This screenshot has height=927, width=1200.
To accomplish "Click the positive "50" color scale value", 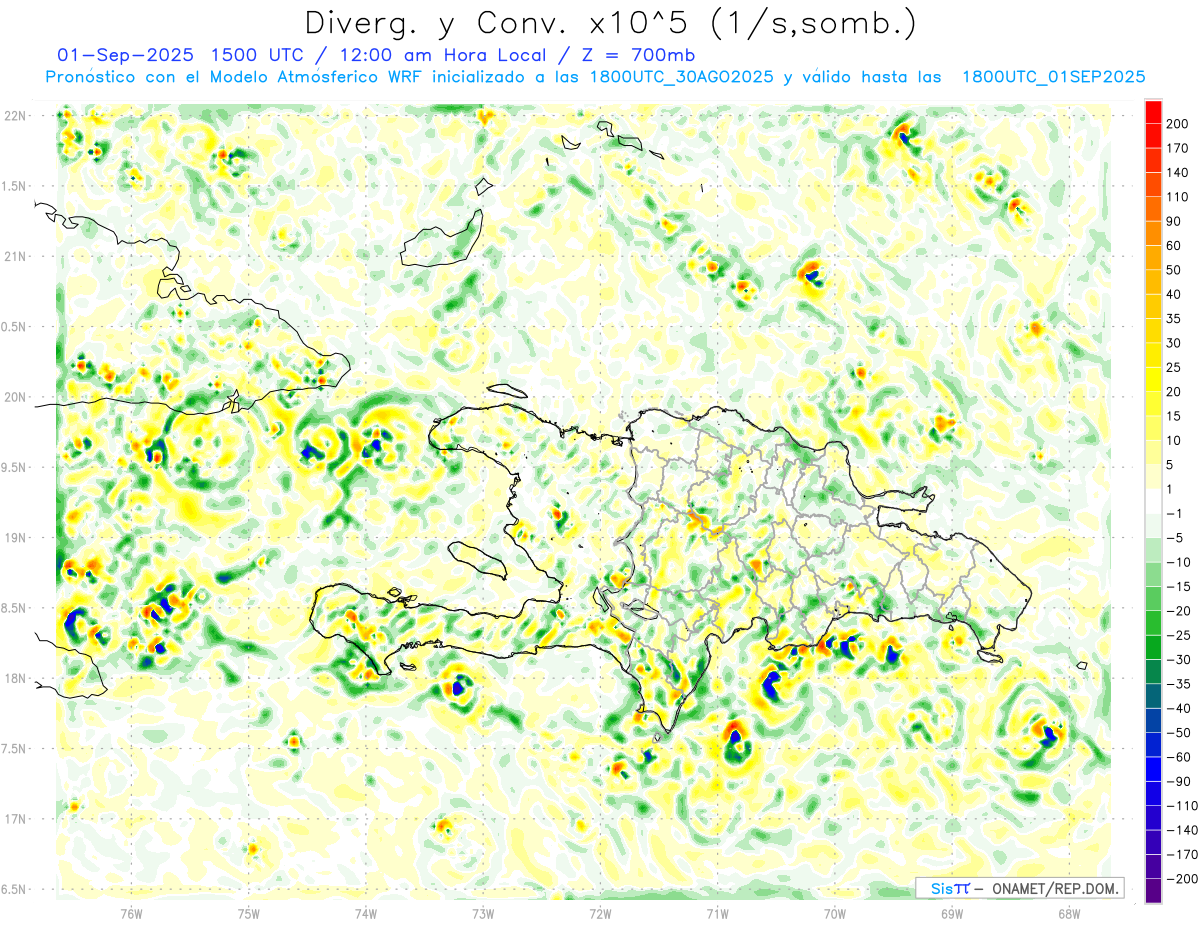I will [x=1175, y=270].
